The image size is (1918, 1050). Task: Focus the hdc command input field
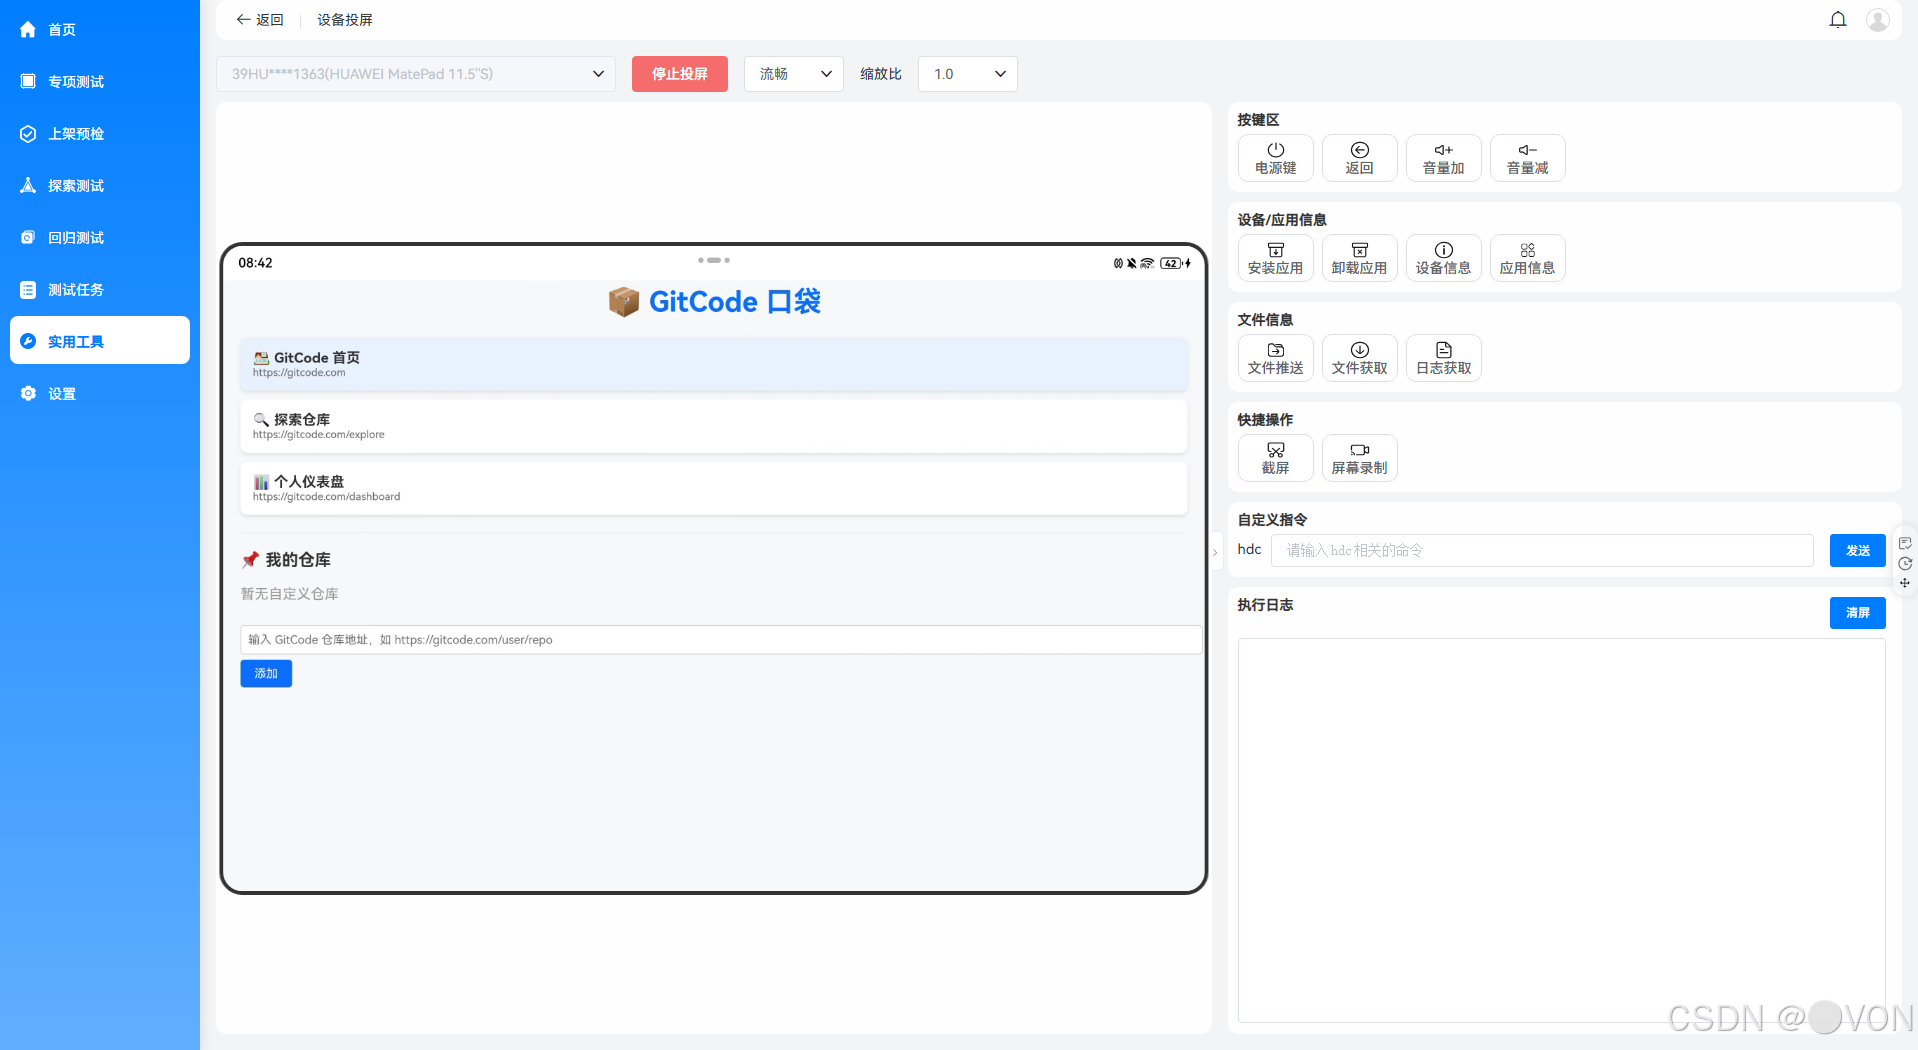tap(1542, 550)
